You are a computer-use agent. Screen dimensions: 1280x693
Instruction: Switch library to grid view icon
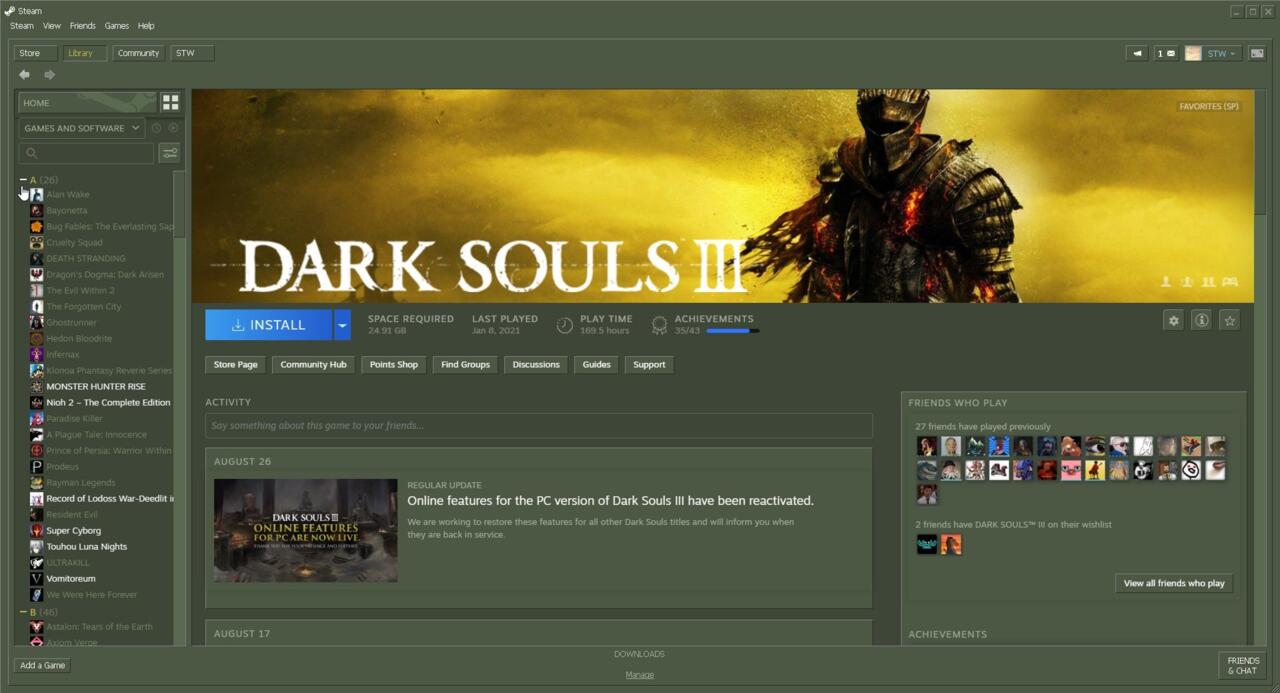[x=170, y=101]
